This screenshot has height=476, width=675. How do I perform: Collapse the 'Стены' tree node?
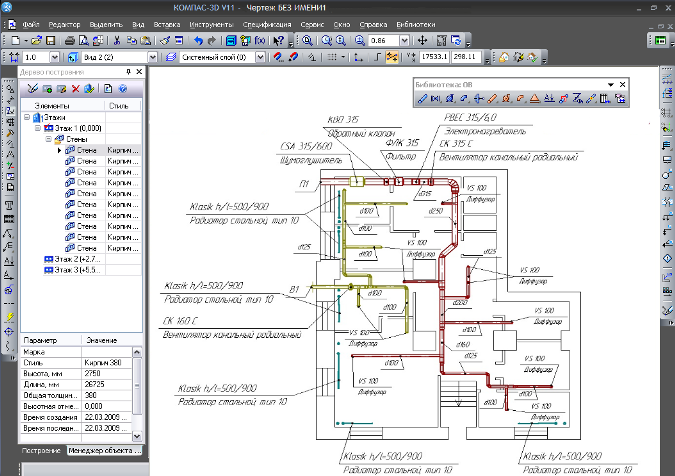[49, 139]
